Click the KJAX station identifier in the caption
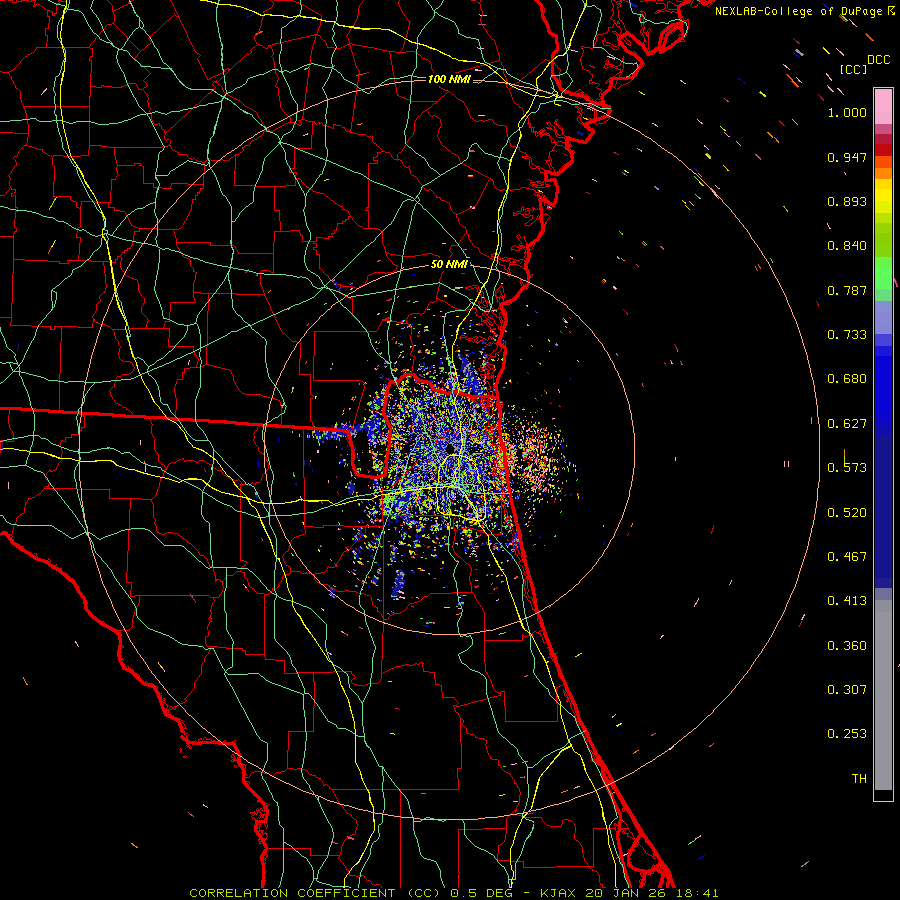Image resolution: width=900 pixels, height=900 pixels. (x=559, y=893)
